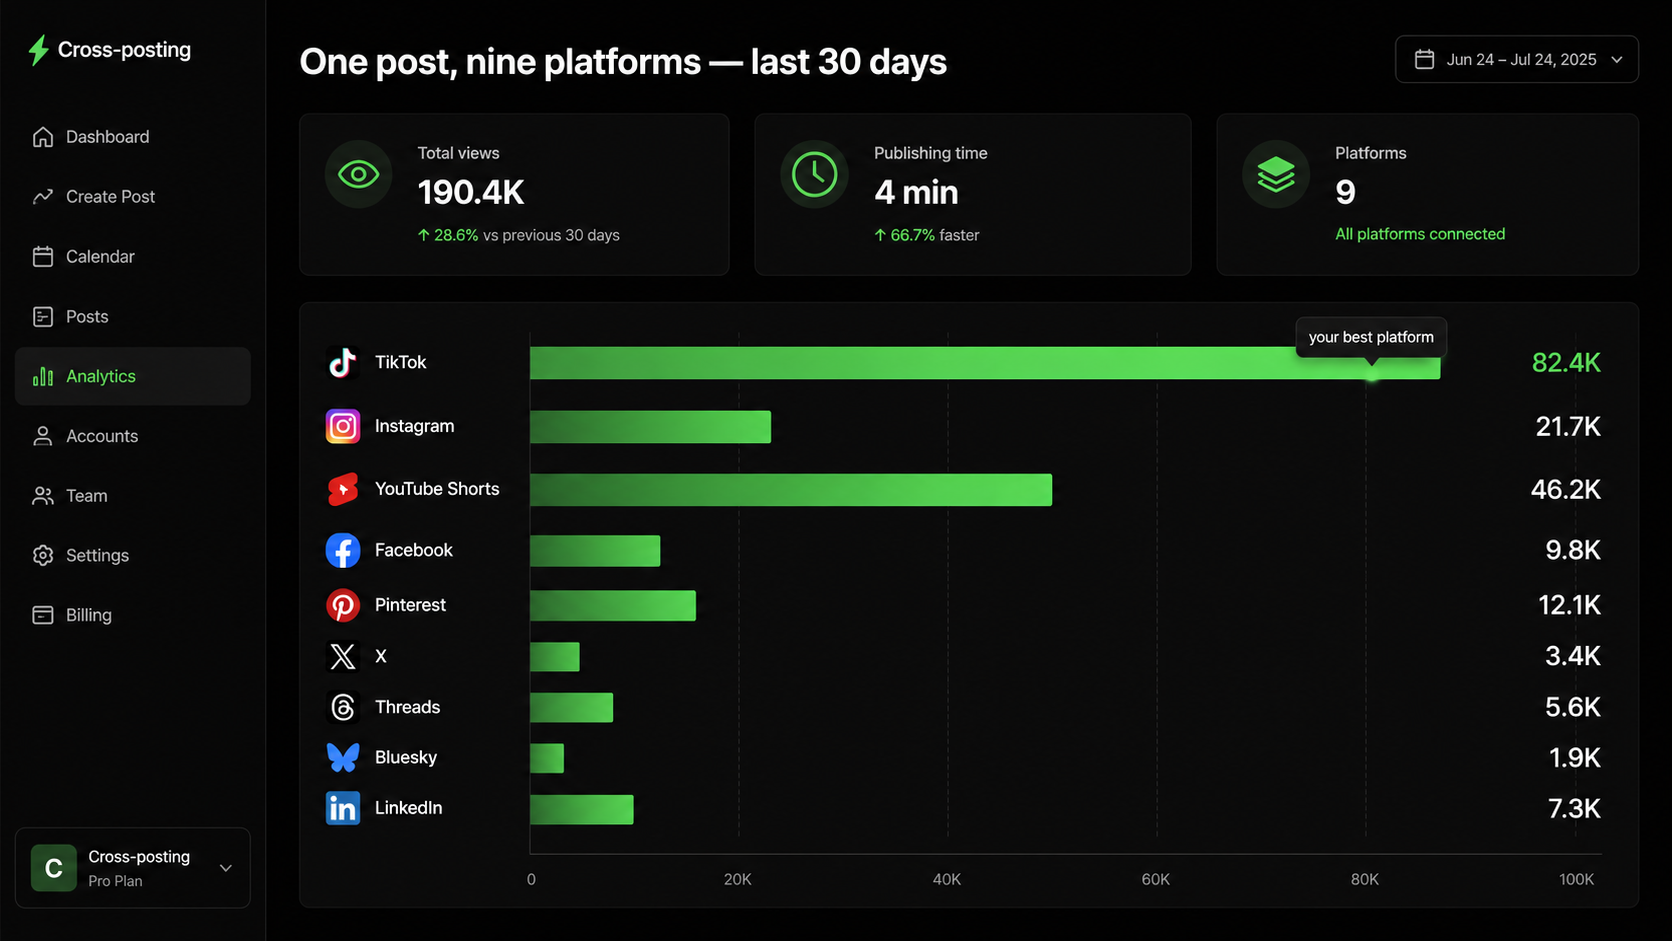Image resolution: width=1672 pixels, height=941 pixels.
Task: Click the 3.4K X value
Action: 1573,656
